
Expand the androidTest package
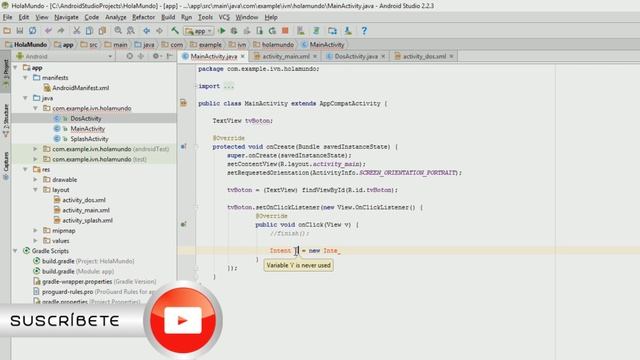point(36,149)
